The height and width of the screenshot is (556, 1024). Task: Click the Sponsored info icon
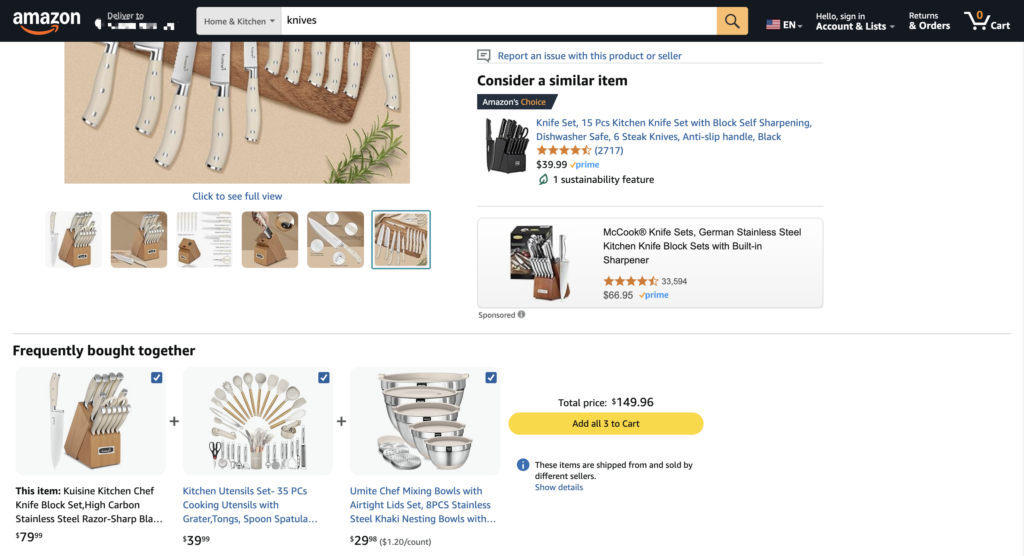click(521, 315)
